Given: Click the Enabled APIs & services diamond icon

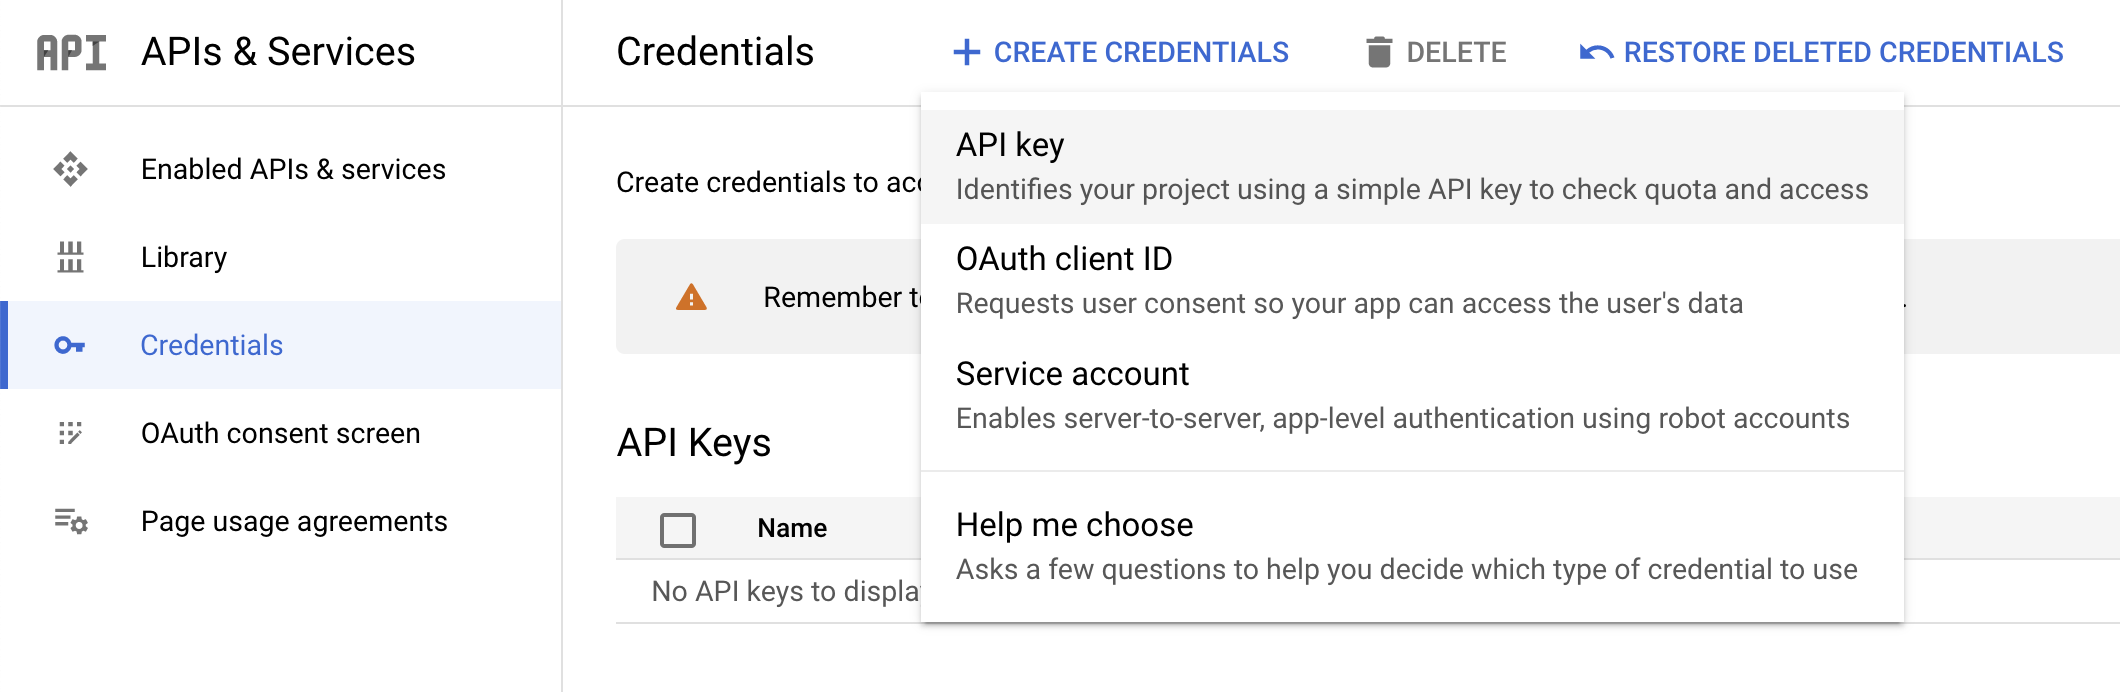Looking at the screenshot, I should (70, 169).
